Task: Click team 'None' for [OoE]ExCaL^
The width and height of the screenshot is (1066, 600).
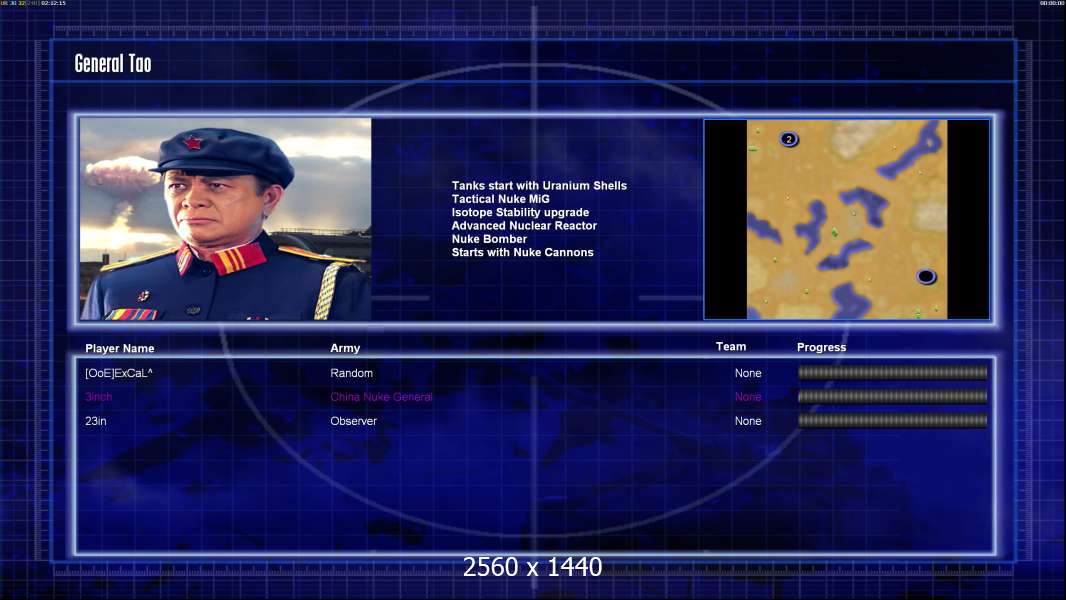Action: point(748,373)
